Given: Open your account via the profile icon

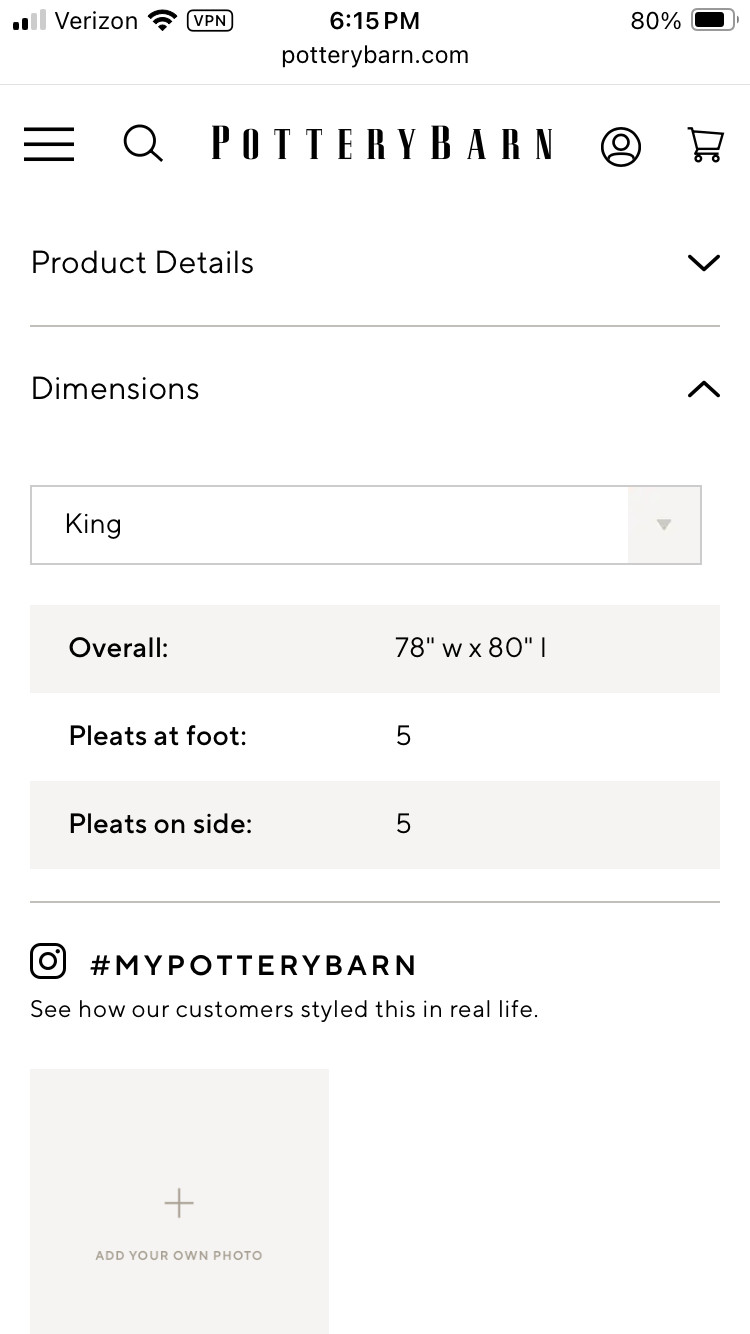Looking at the screenshot, I should pyautogui.click(x=621, y=145).
